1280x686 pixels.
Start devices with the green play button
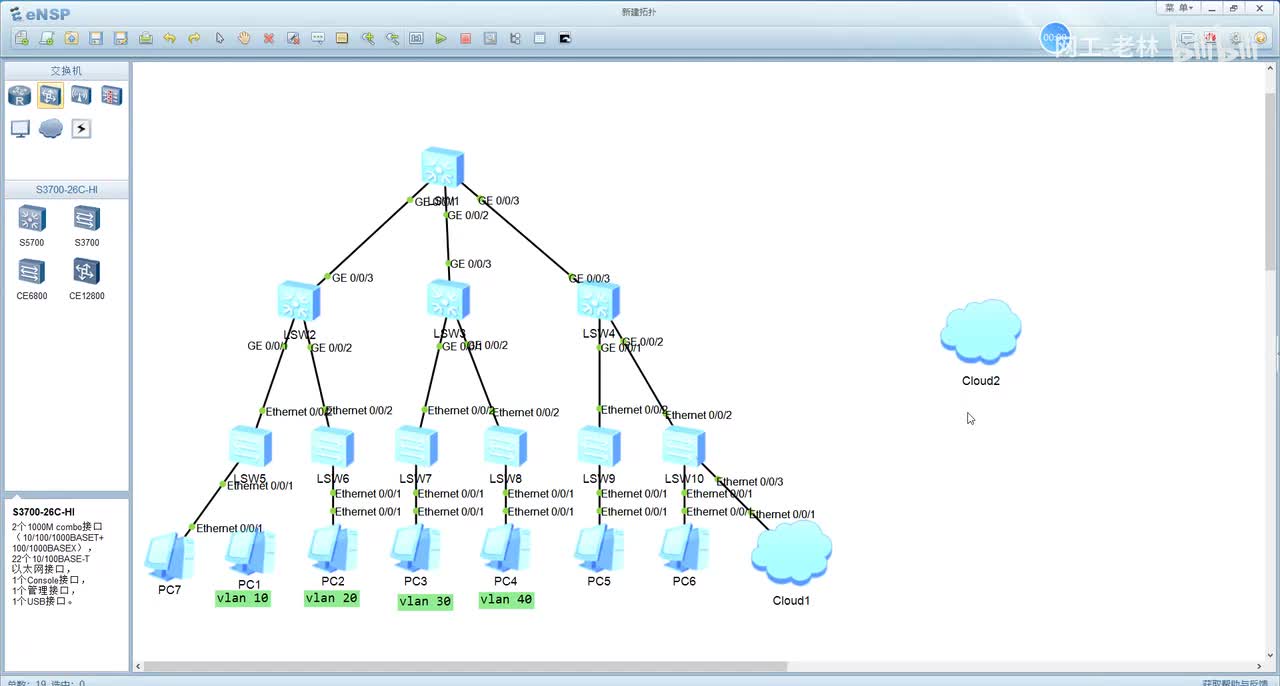(x=441, y=38)
